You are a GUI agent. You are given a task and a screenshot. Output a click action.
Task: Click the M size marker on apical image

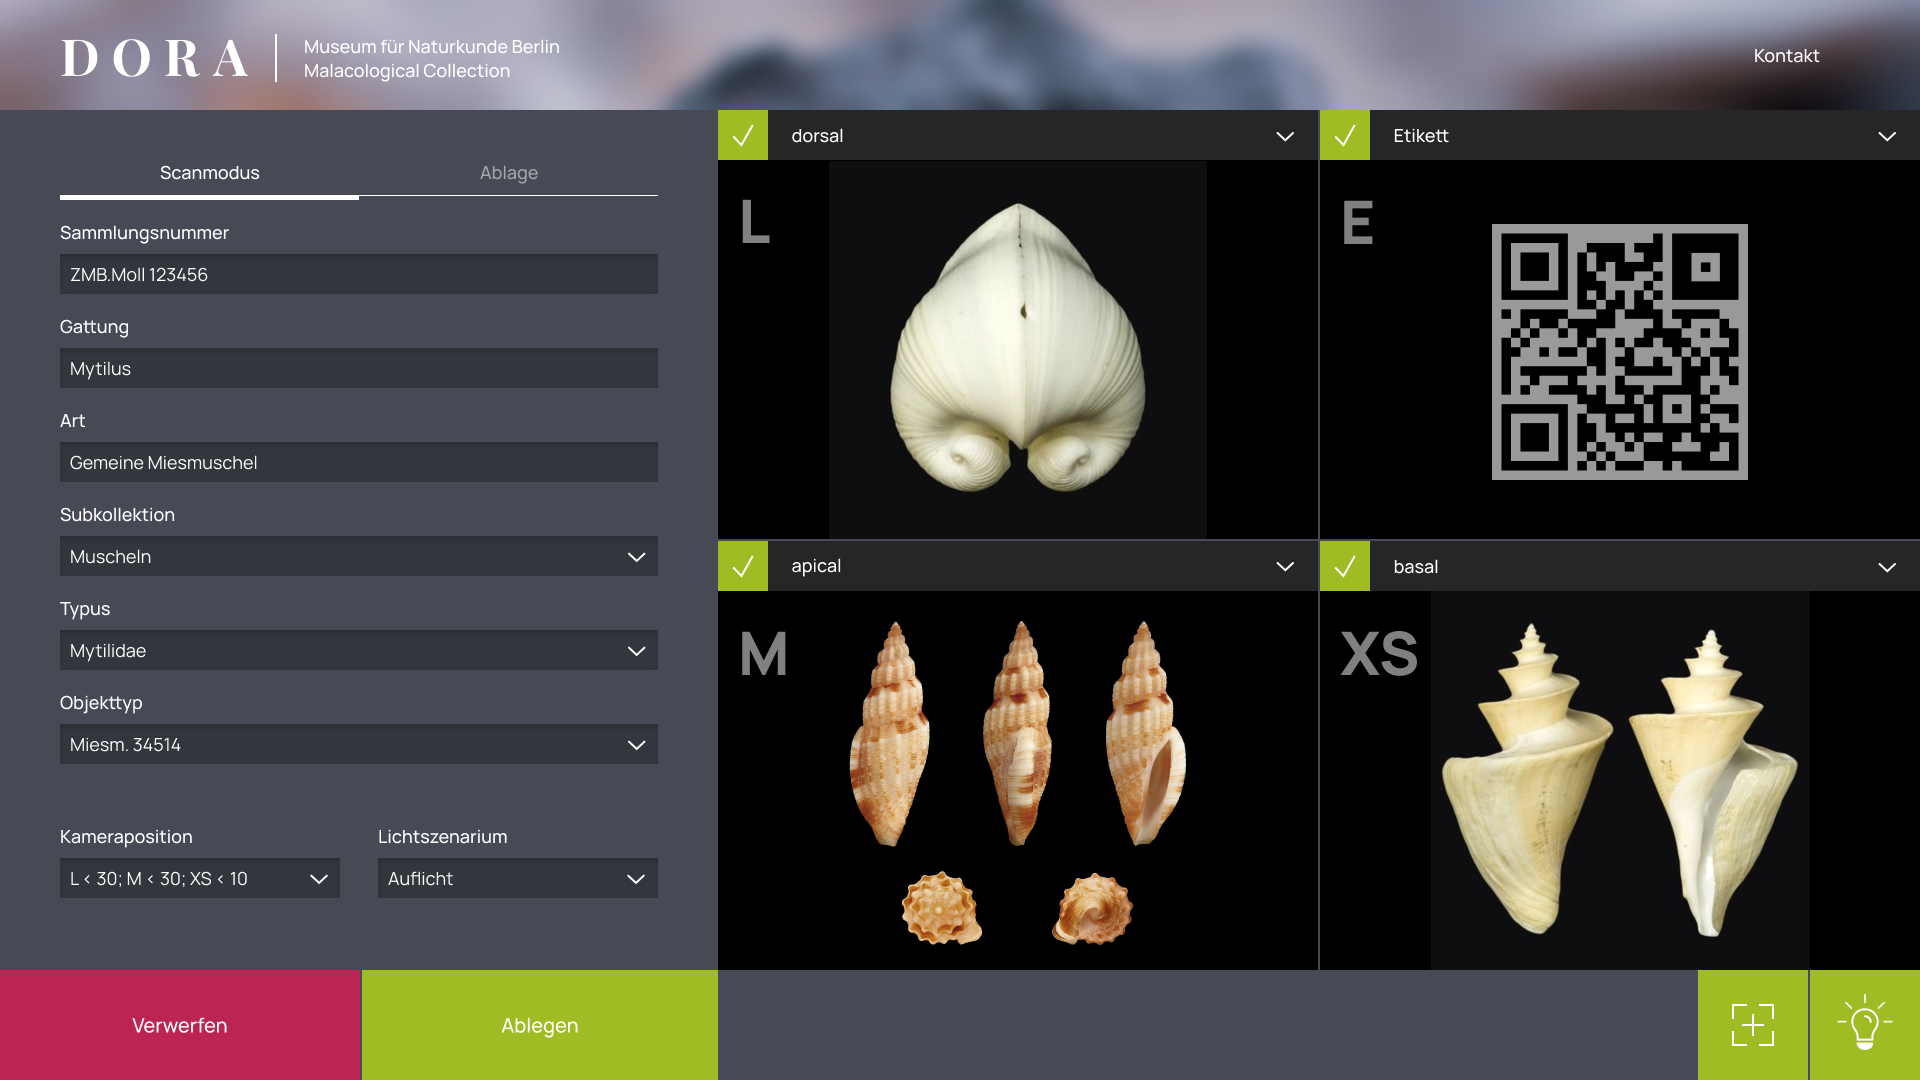click(763, 654)
